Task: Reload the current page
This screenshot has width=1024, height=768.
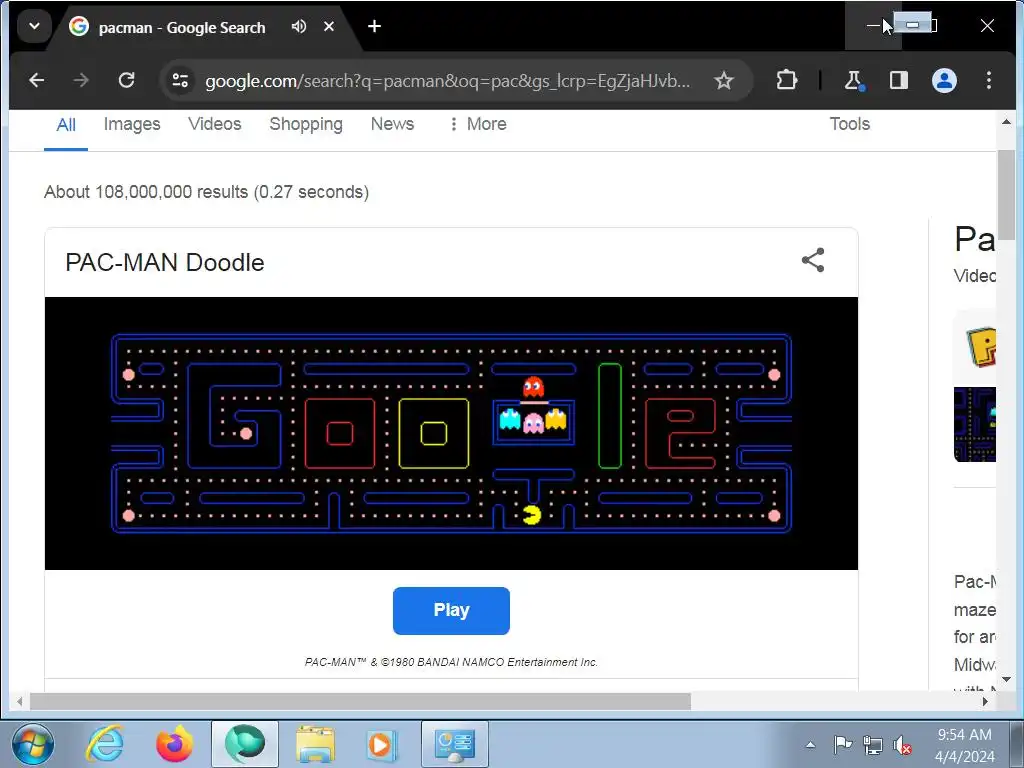Action: pyautogui.click(x=126, y=80)
